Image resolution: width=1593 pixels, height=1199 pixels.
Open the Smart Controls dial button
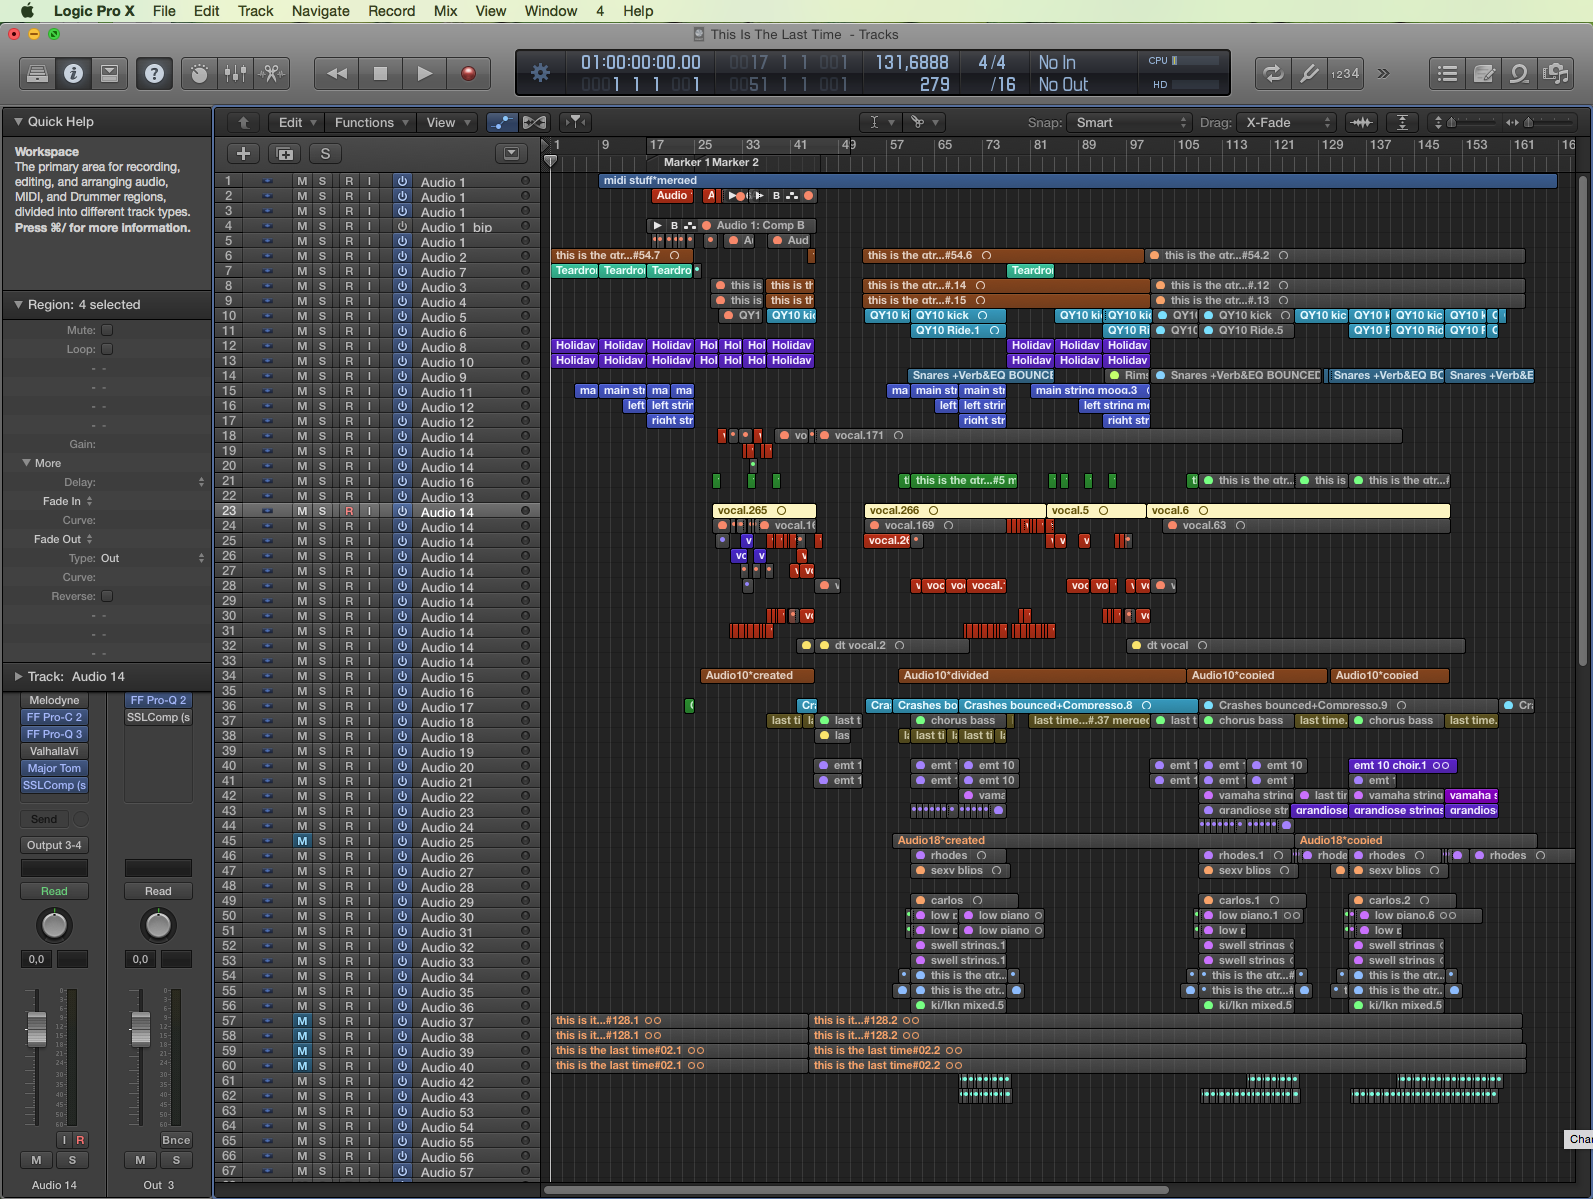199,73
